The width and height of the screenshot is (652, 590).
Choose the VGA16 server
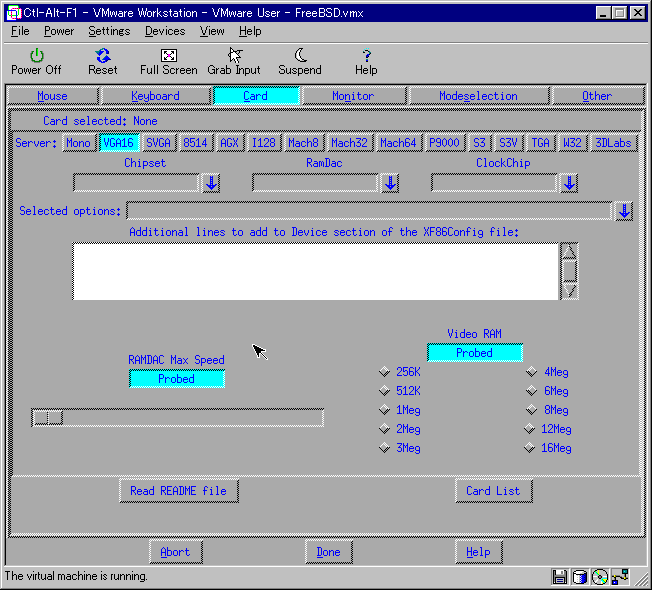click(119, 143)
